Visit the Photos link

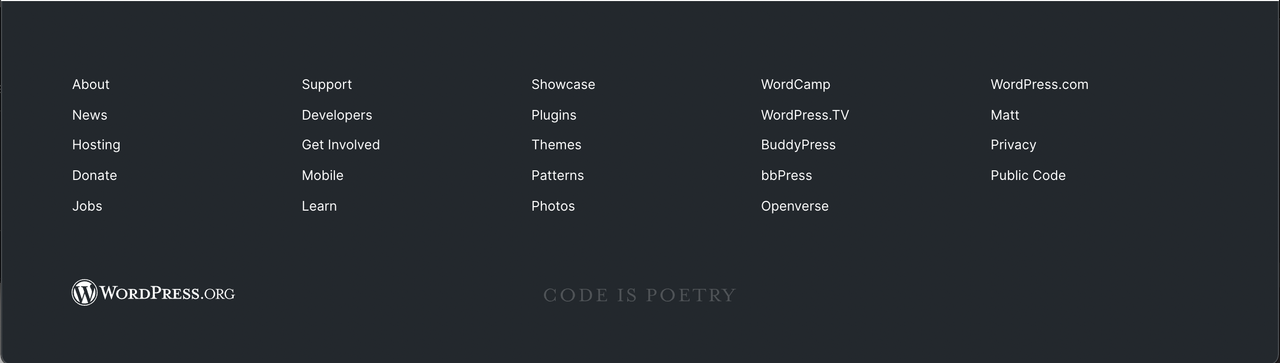[x=553, y=206]
